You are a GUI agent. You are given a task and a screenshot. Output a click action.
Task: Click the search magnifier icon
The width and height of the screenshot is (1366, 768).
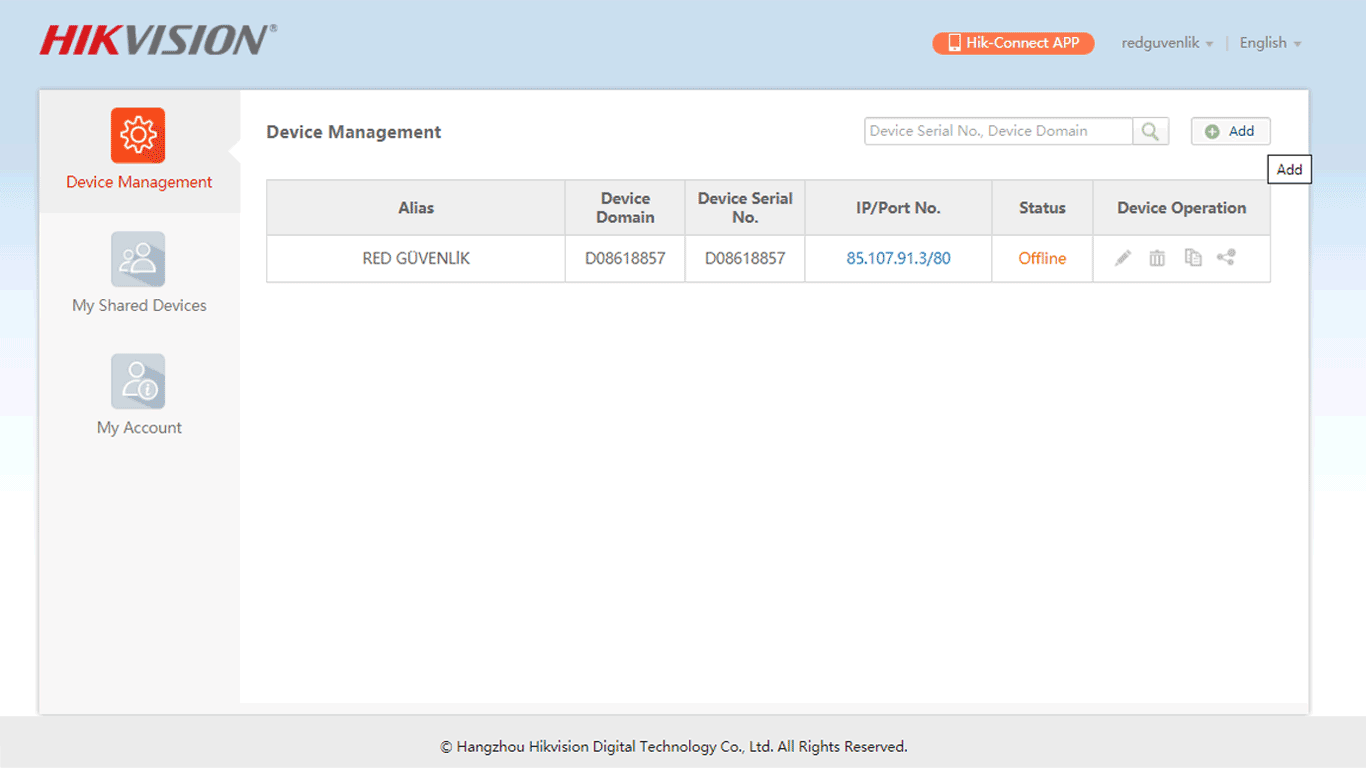click(x=1151, y=131)
